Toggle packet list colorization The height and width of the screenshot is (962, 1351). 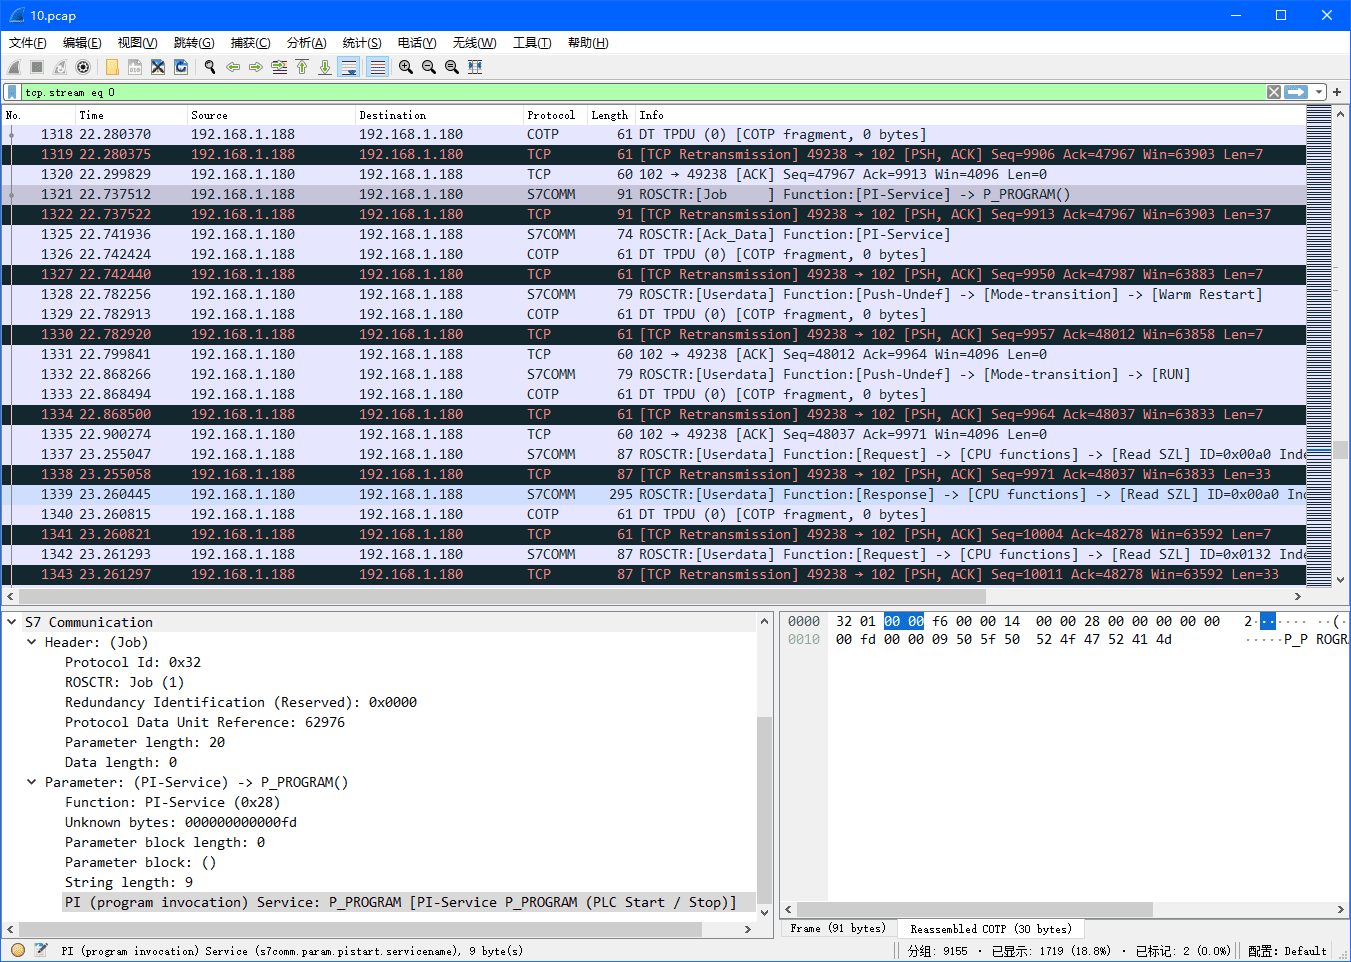377,67
